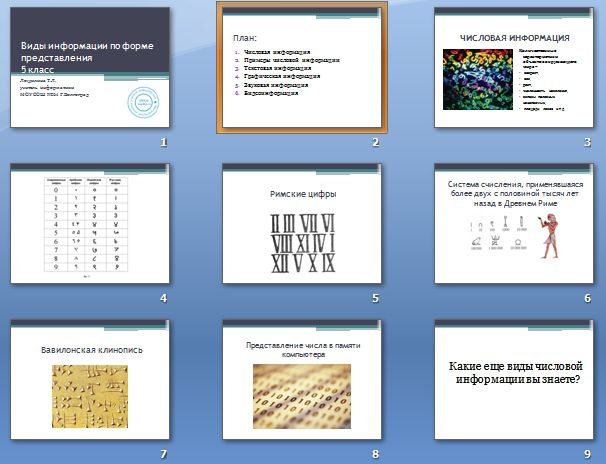Click the slide number 9 label
The image size is (606, 464).
click(x=587, y=454)
